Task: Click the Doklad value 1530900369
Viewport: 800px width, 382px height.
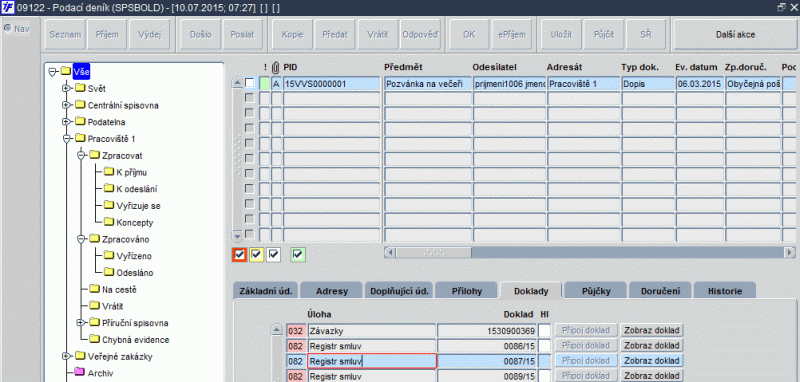Action: pyautogui.click(x=487, y=330)
